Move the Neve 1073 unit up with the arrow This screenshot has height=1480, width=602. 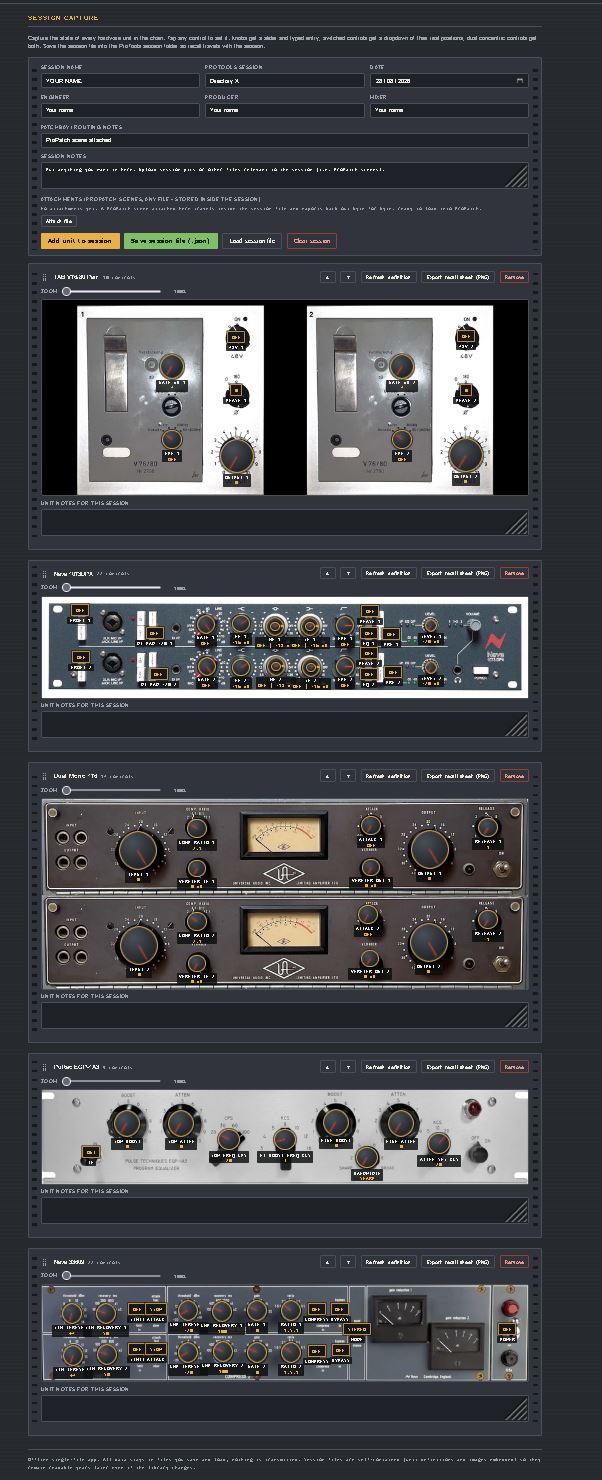point(328,574)
